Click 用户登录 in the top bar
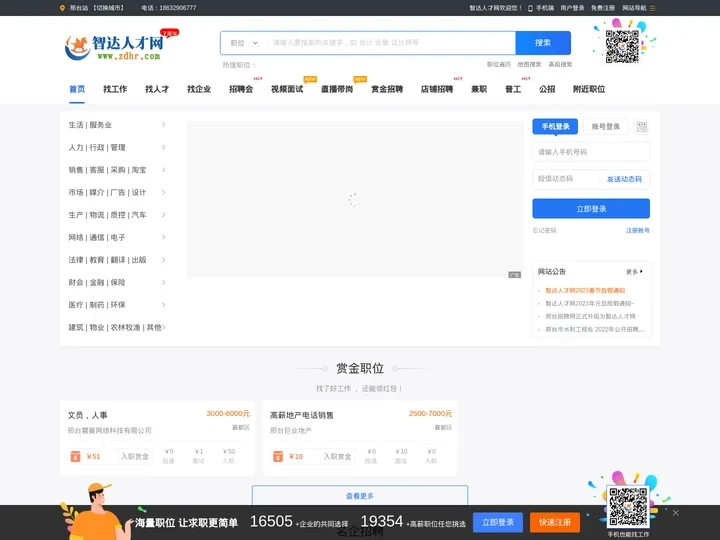Viewport: 720px width, 540px height. (572, 8)
